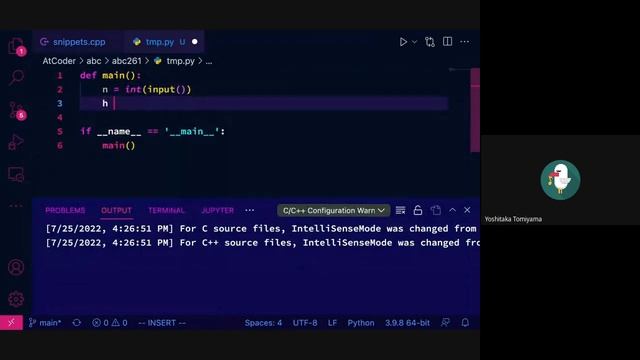The image size is (640, 360).
Task: Open the C/C++ Configuration Warn output dropdown
Action: 333,211
